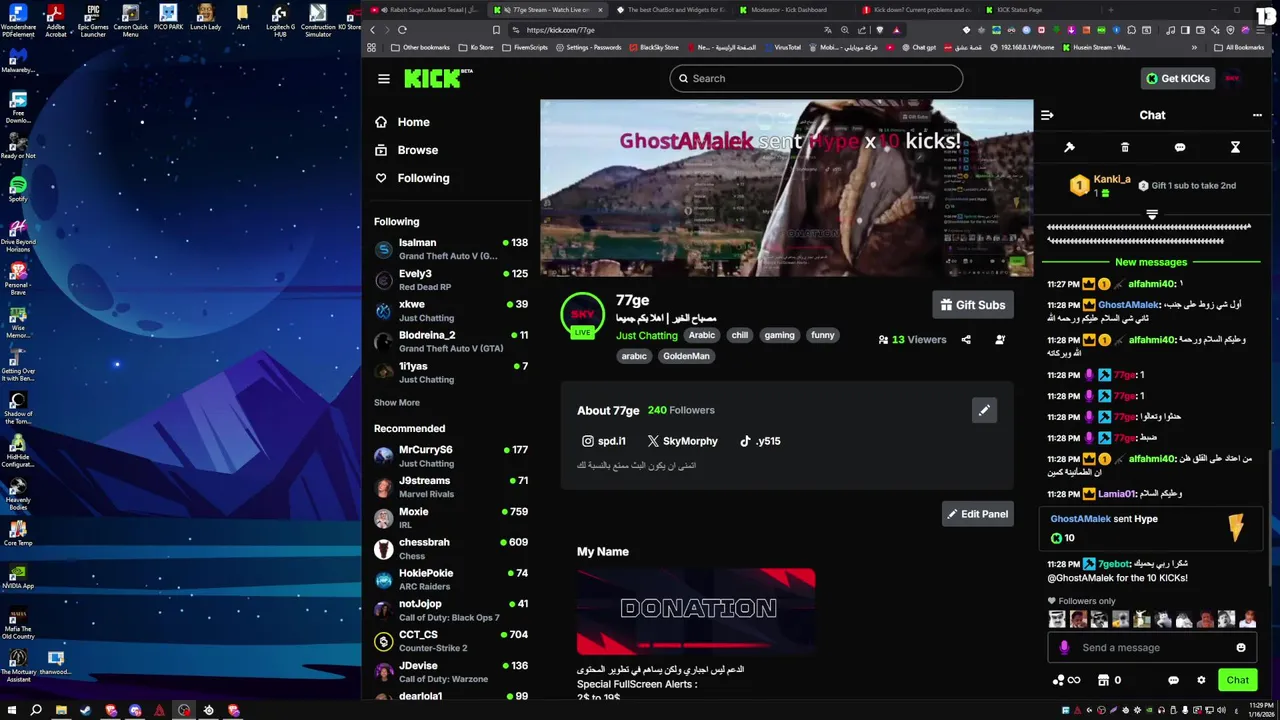Image resolution: width=1280 pixels, height=720 pixels.
Task: Expand the collapsed pinned section in chat
Action: click(1152, 215)
